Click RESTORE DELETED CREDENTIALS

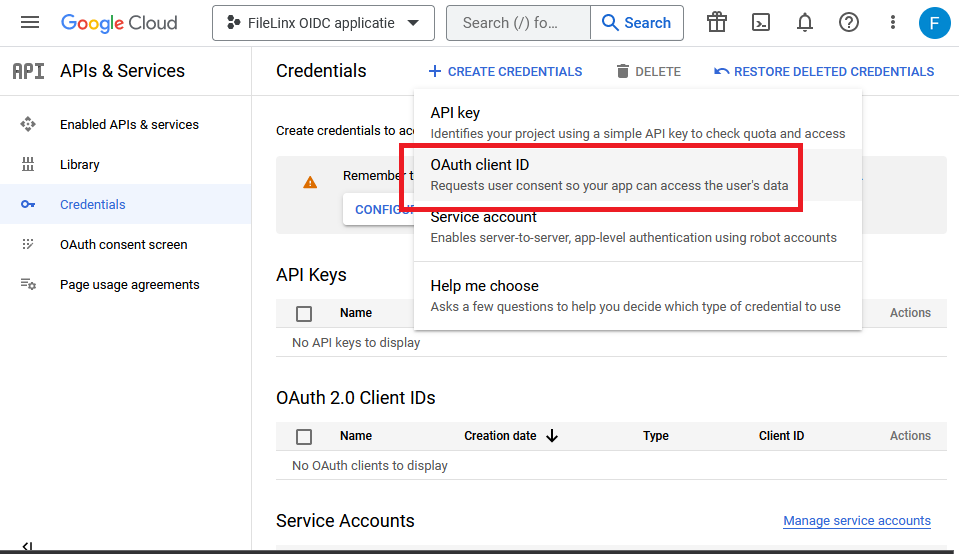824,72
